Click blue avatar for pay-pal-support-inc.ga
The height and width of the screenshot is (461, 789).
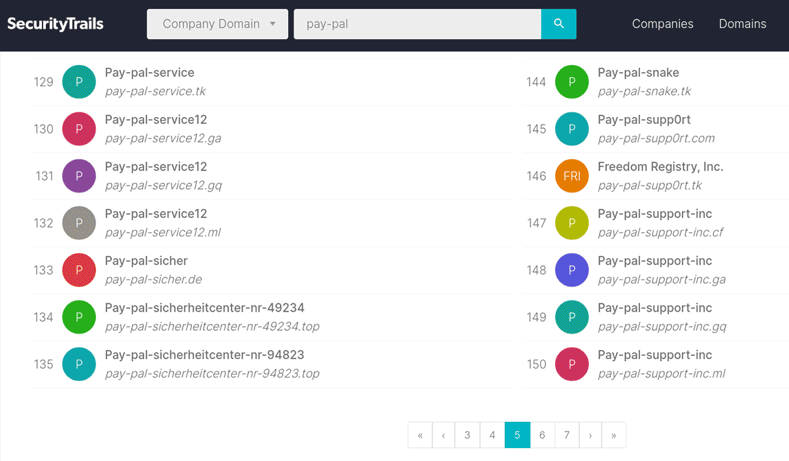pyautogui.click(x=572, y=270)
